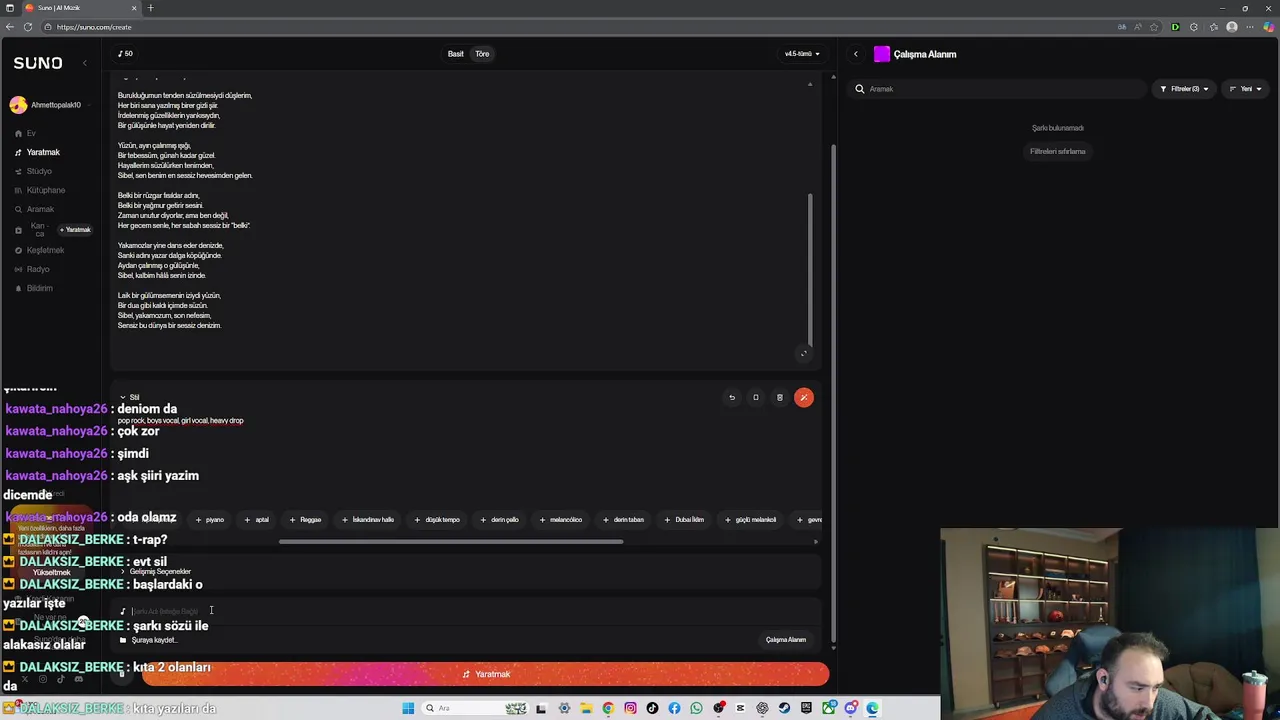Click the trash icon in style box
Screen dimensions: 1280x720
pyautogui.click(x=780, y=398)
